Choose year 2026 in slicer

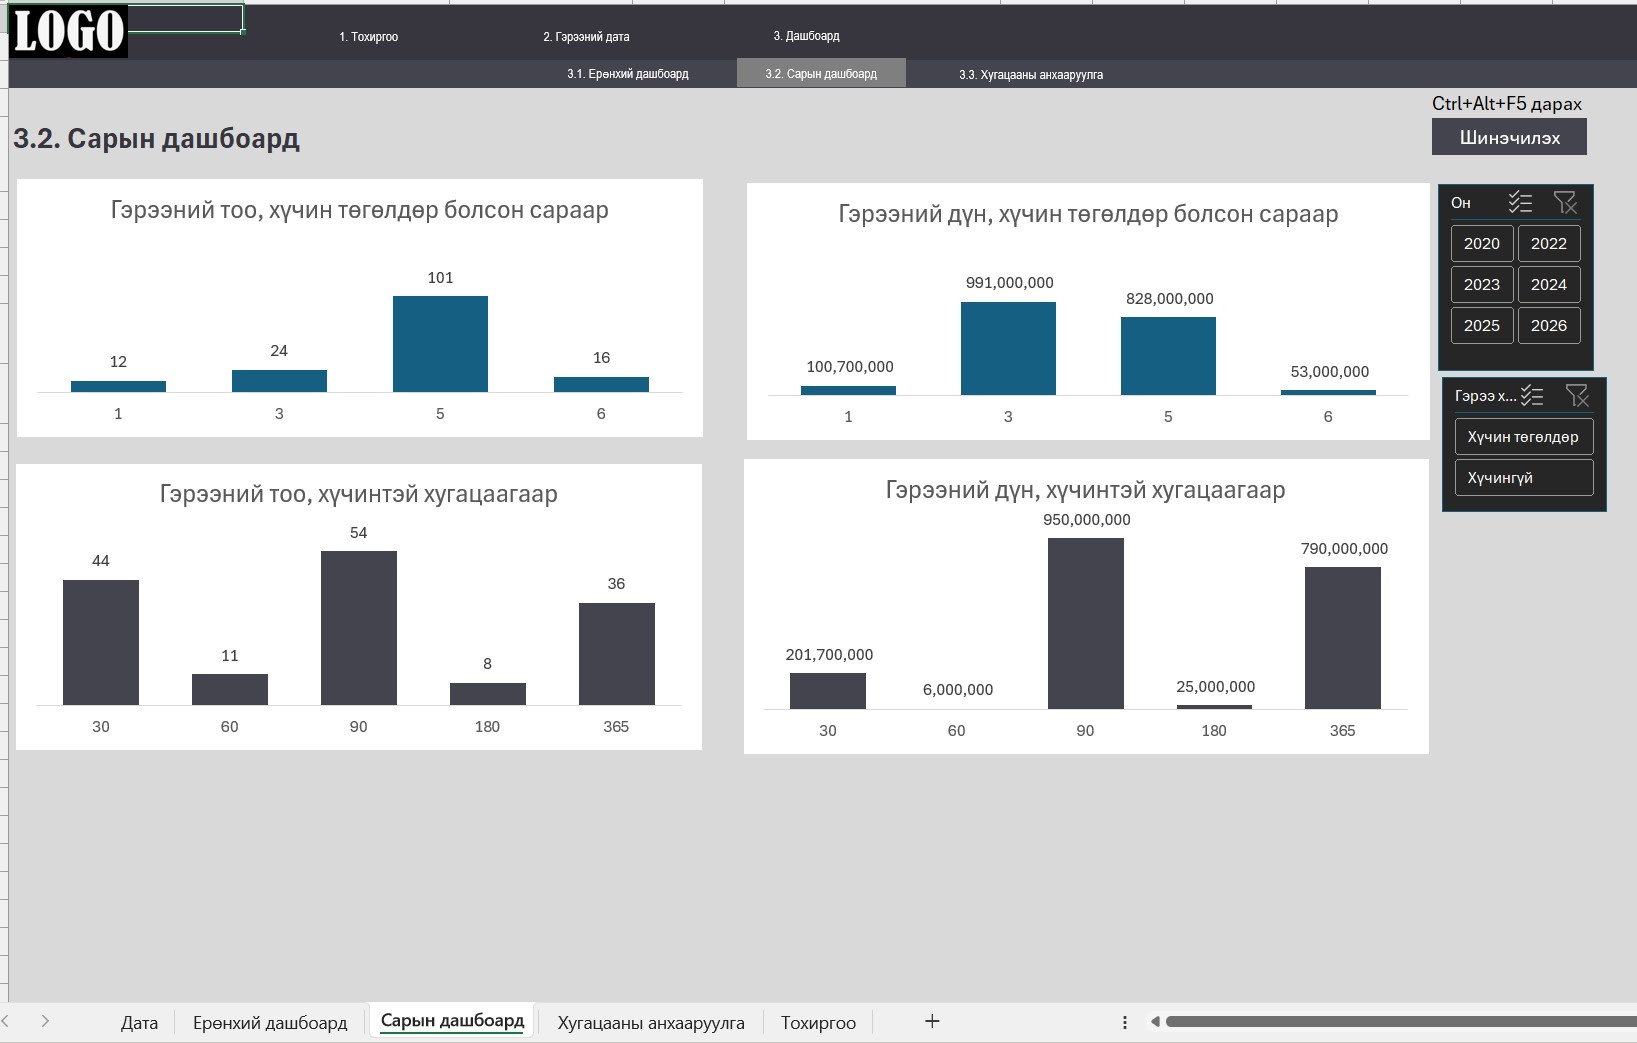point(1549,325)
